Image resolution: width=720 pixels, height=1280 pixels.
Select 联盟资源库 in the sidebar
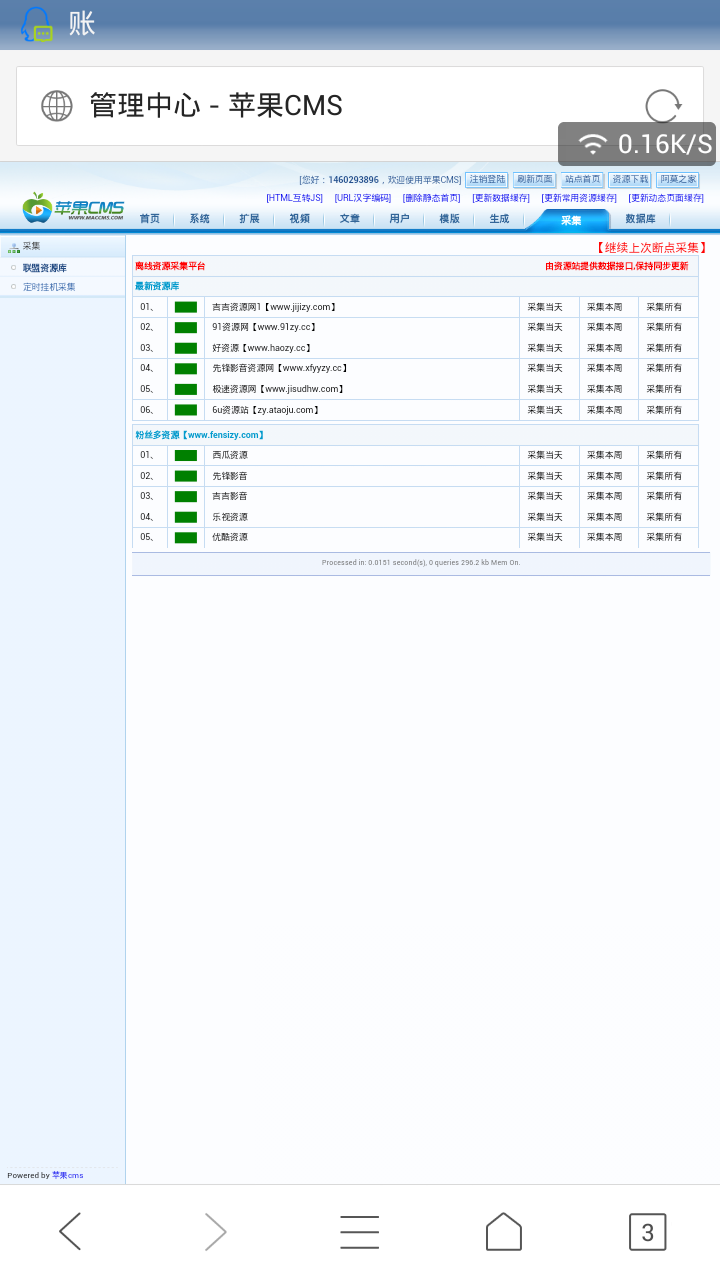(45, 268)
